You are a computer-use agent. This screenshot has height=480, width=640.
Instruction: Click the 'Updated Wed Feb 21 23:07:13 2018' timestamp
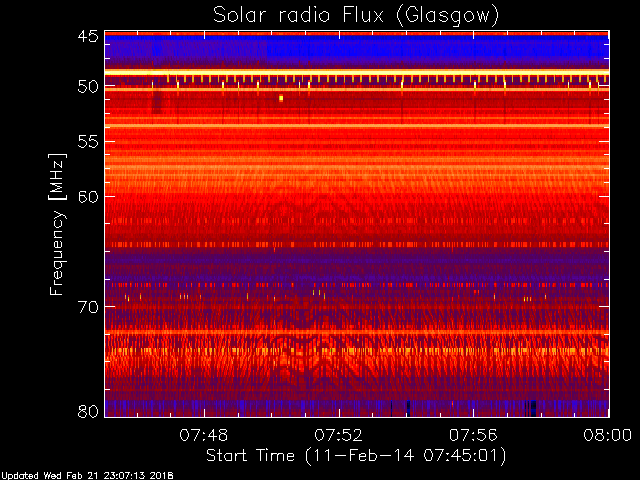pos(87,476)
